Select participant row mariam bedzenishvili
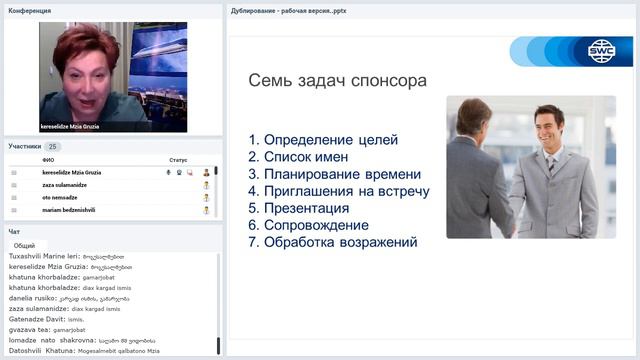640x360 pixels. [110, 210]
